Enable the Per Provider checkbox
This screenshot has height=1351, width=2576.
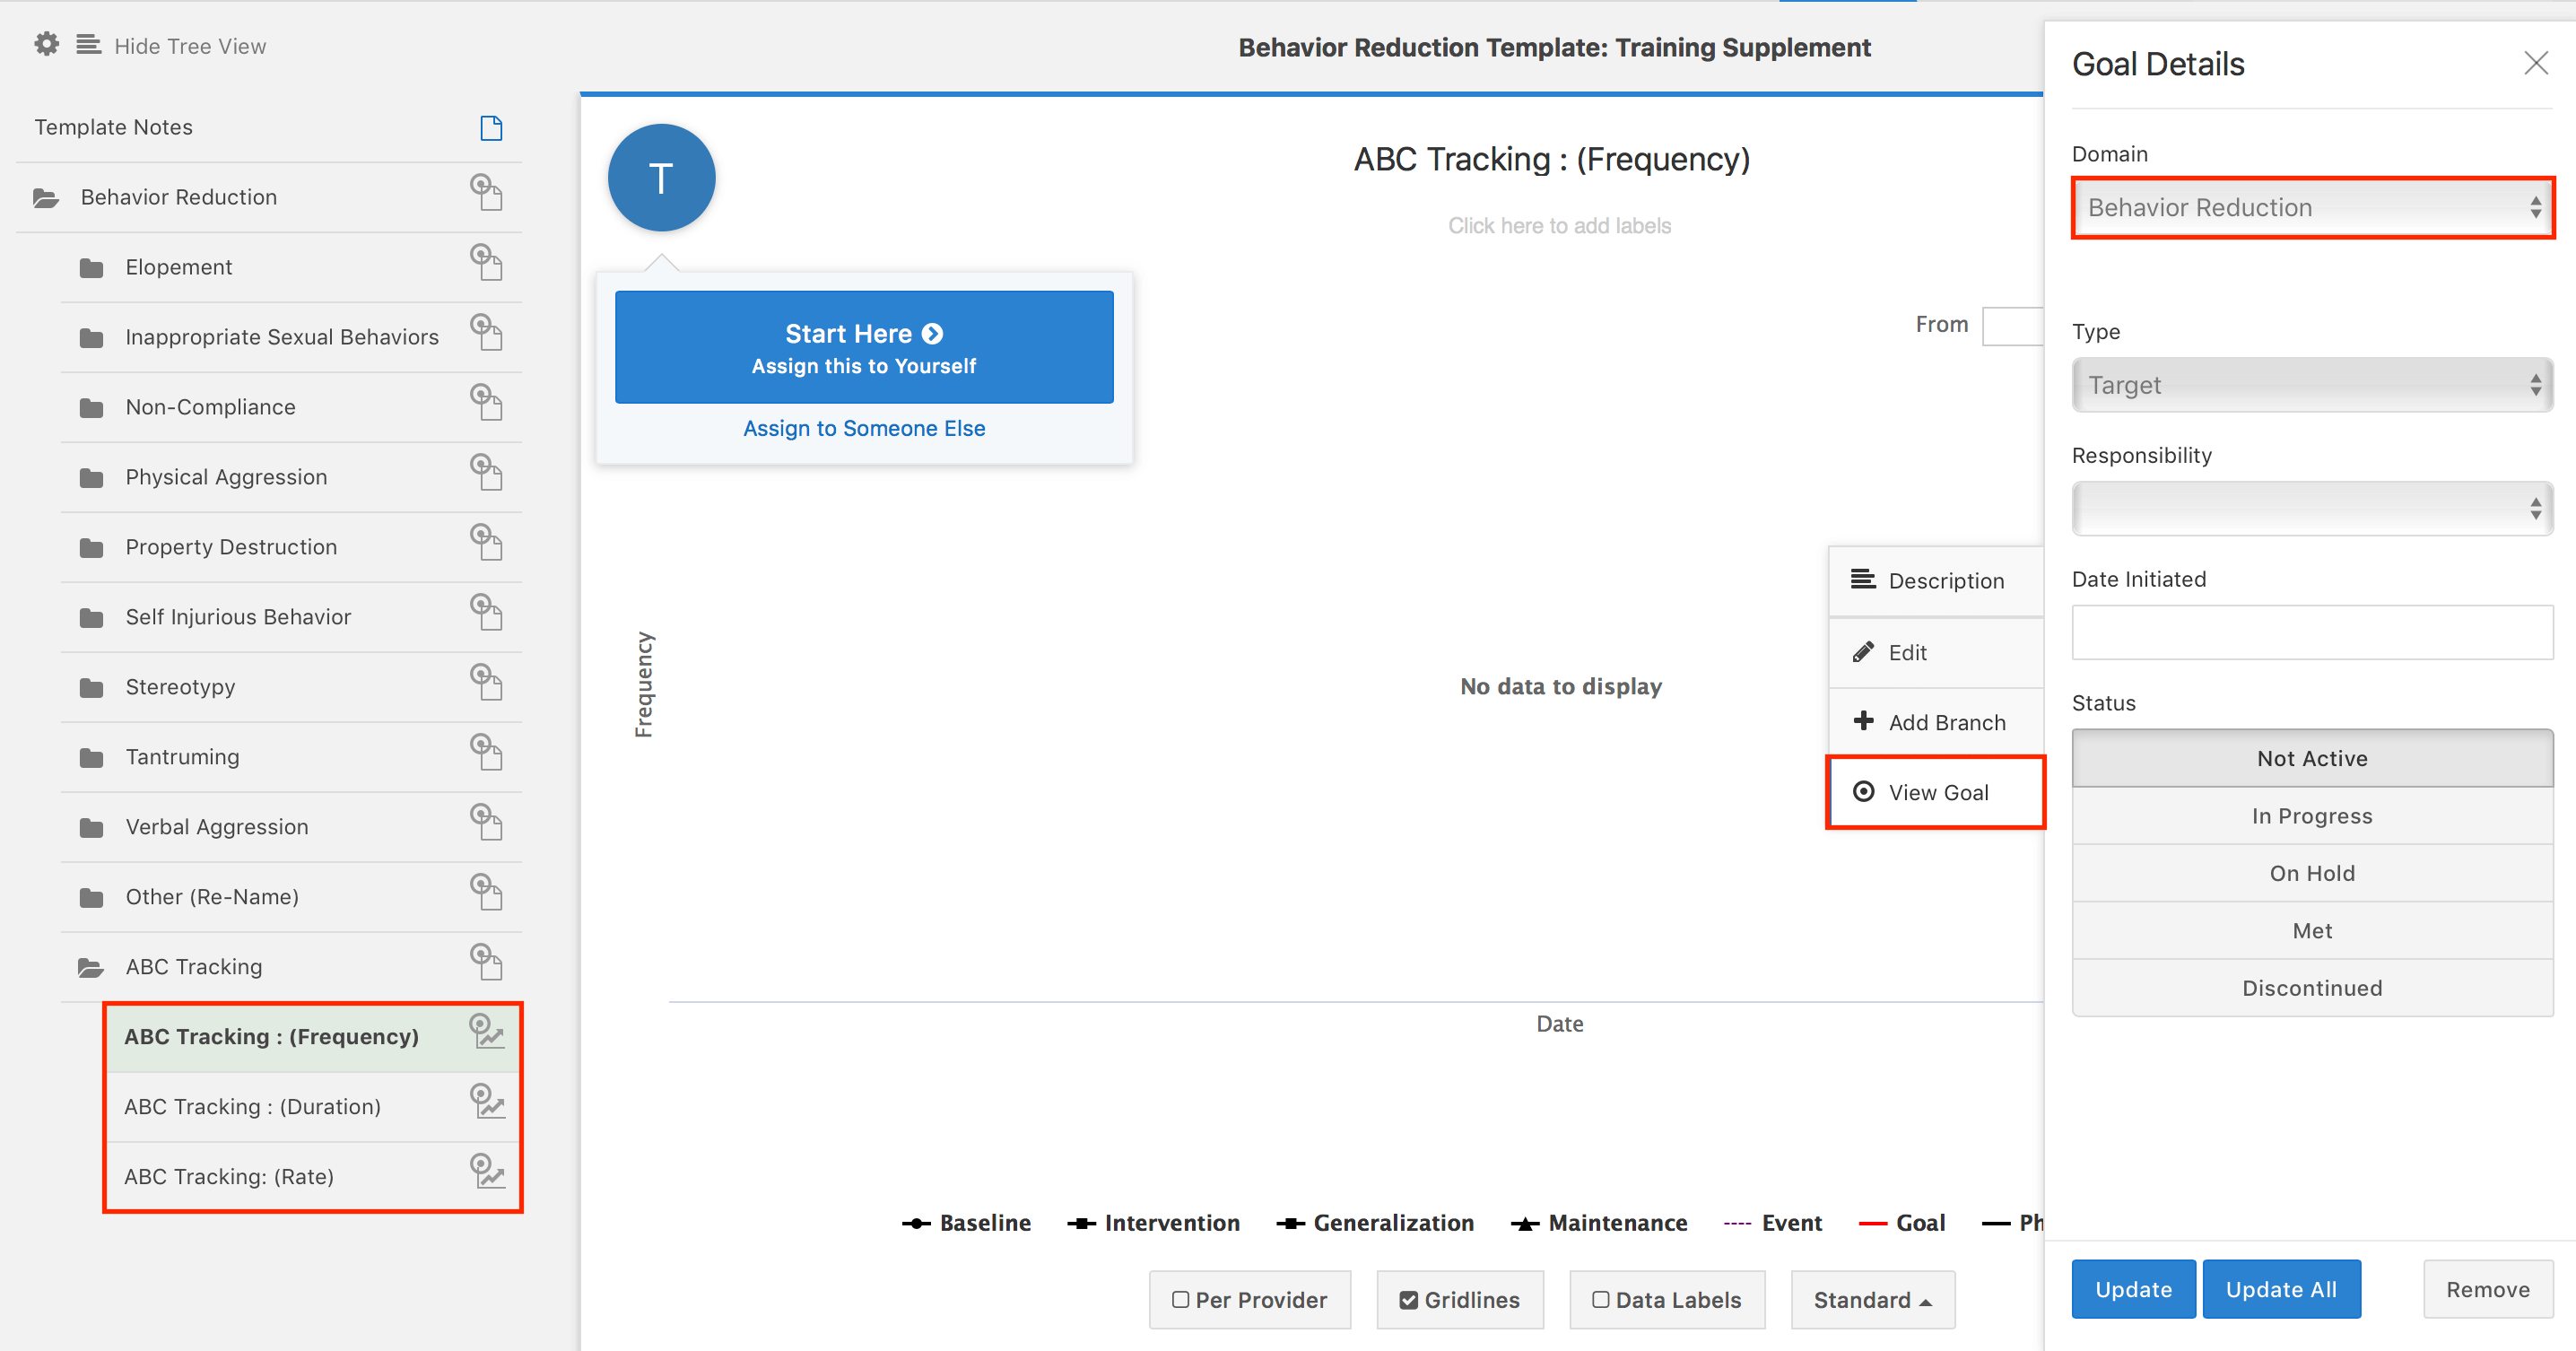[1180, 1300]
